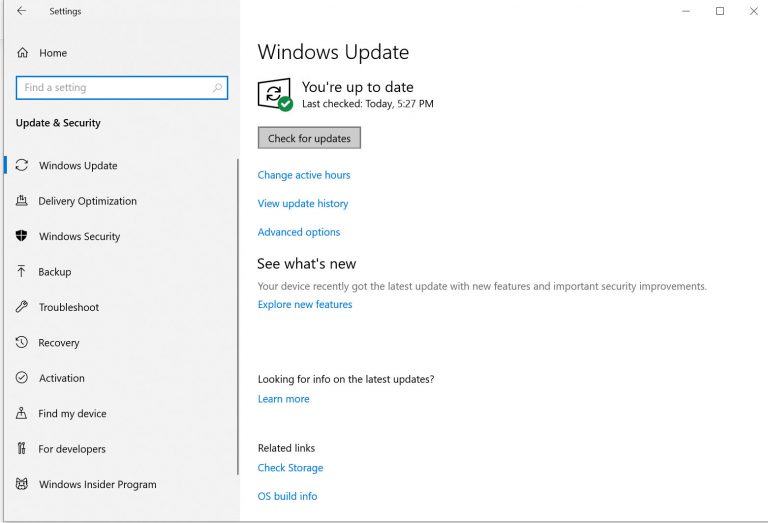Minimize the Settings window
Screen dimensions: 768x523
pos(686,11)
